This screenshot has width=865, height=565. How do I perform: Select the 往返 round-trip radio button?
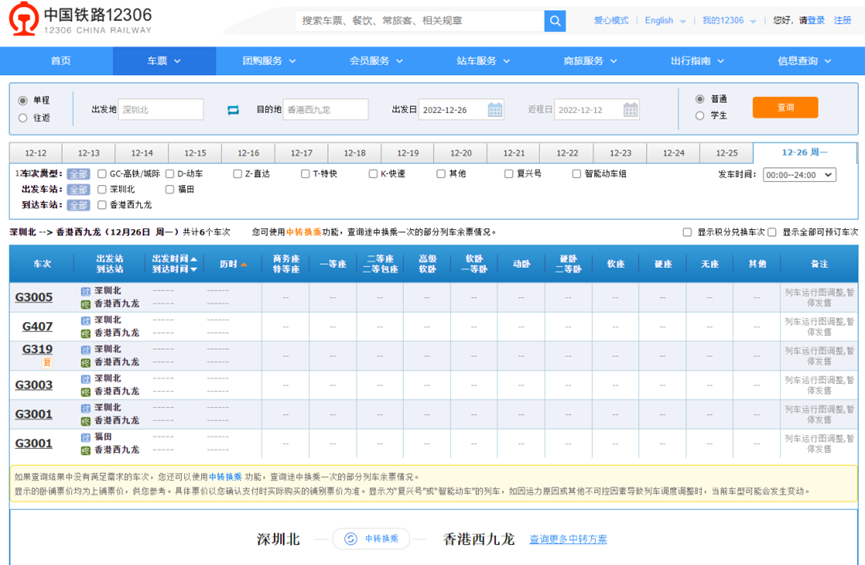click(24, 118)
